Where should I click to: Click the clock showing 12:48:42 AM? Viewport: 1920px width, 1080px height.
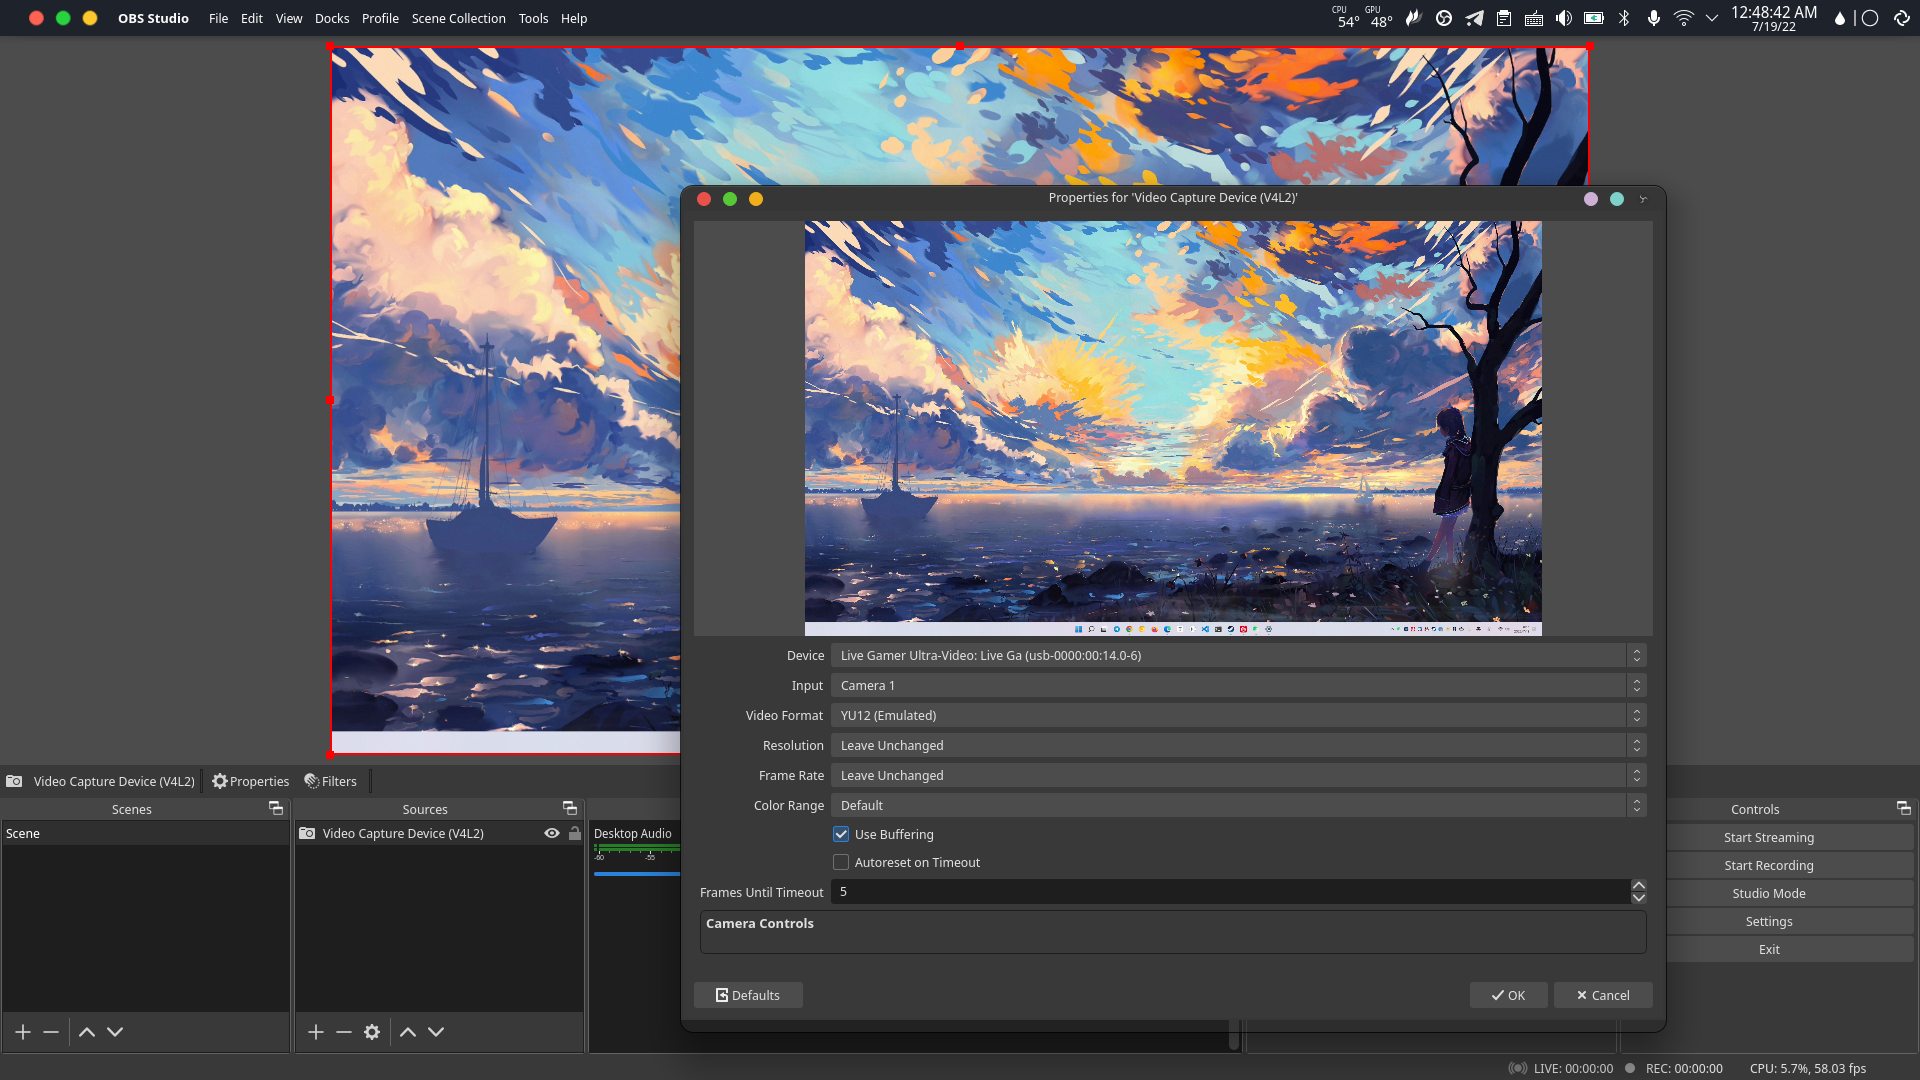coord(1774,12)
